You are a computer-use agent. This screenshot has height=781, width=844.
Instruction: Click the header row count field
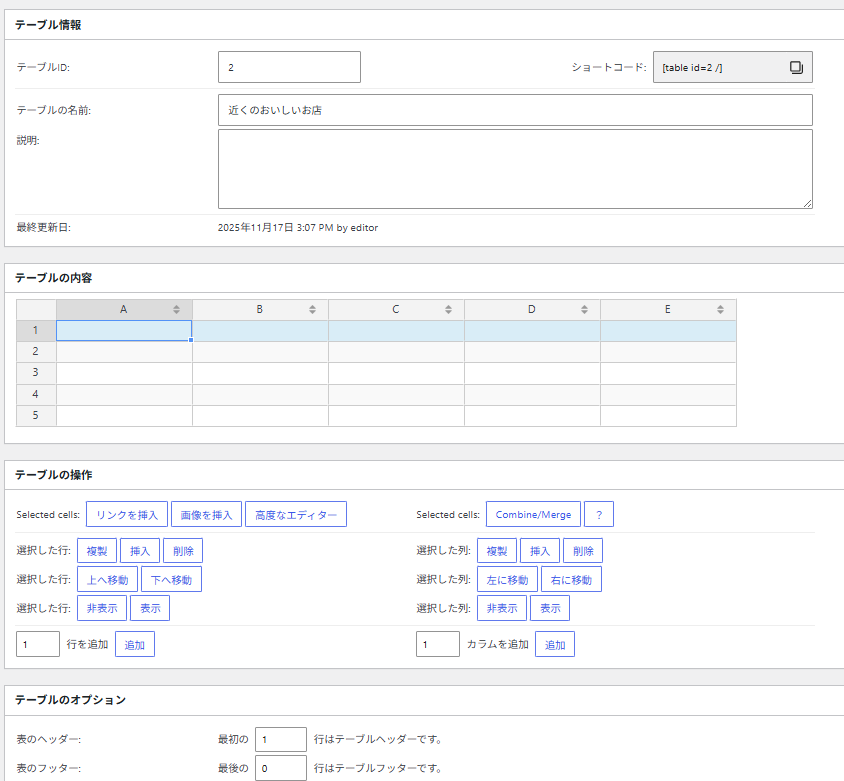280,739
